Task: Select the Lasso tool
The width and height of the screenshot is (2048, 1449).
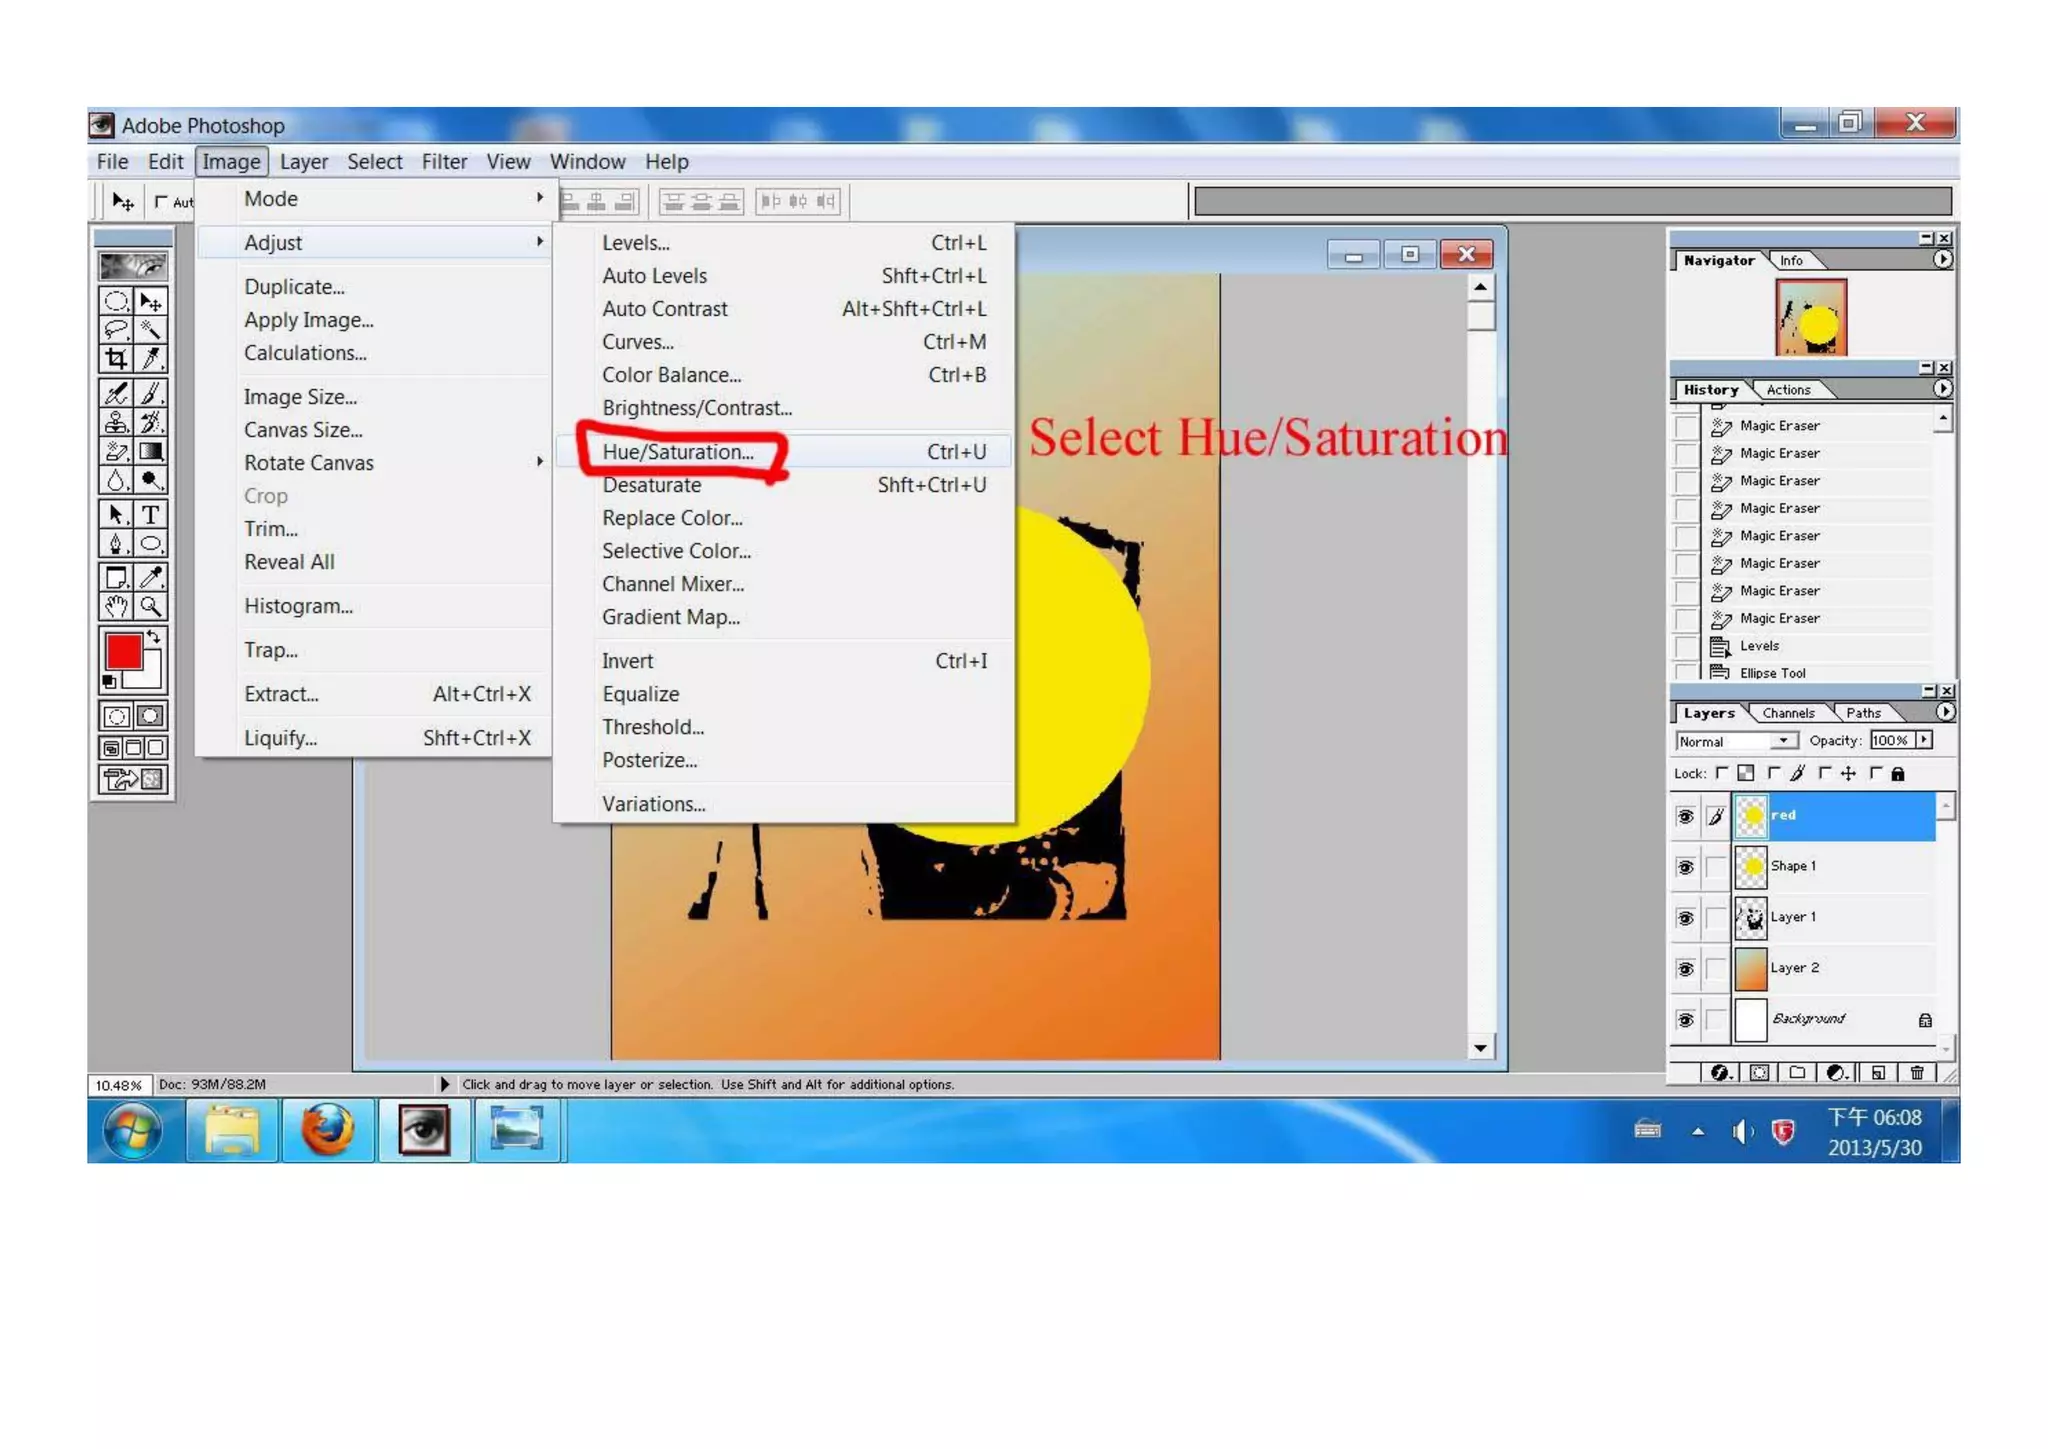Action: [116, 329]
